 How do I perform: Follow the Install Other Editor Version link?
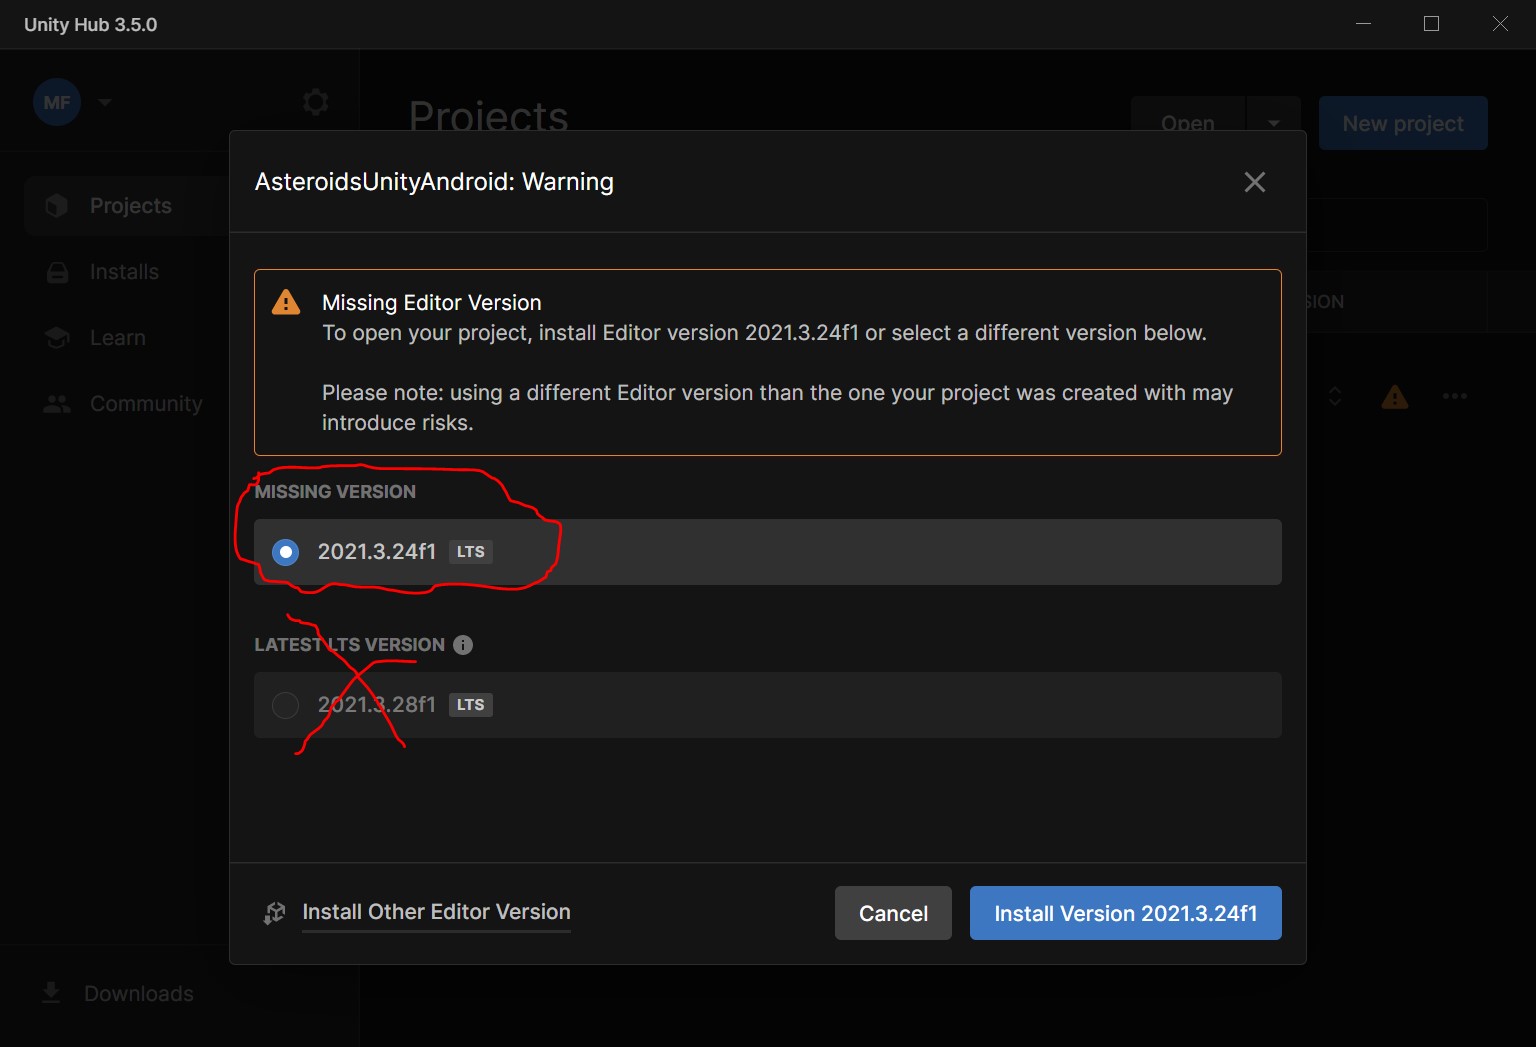tap(436, 912)
